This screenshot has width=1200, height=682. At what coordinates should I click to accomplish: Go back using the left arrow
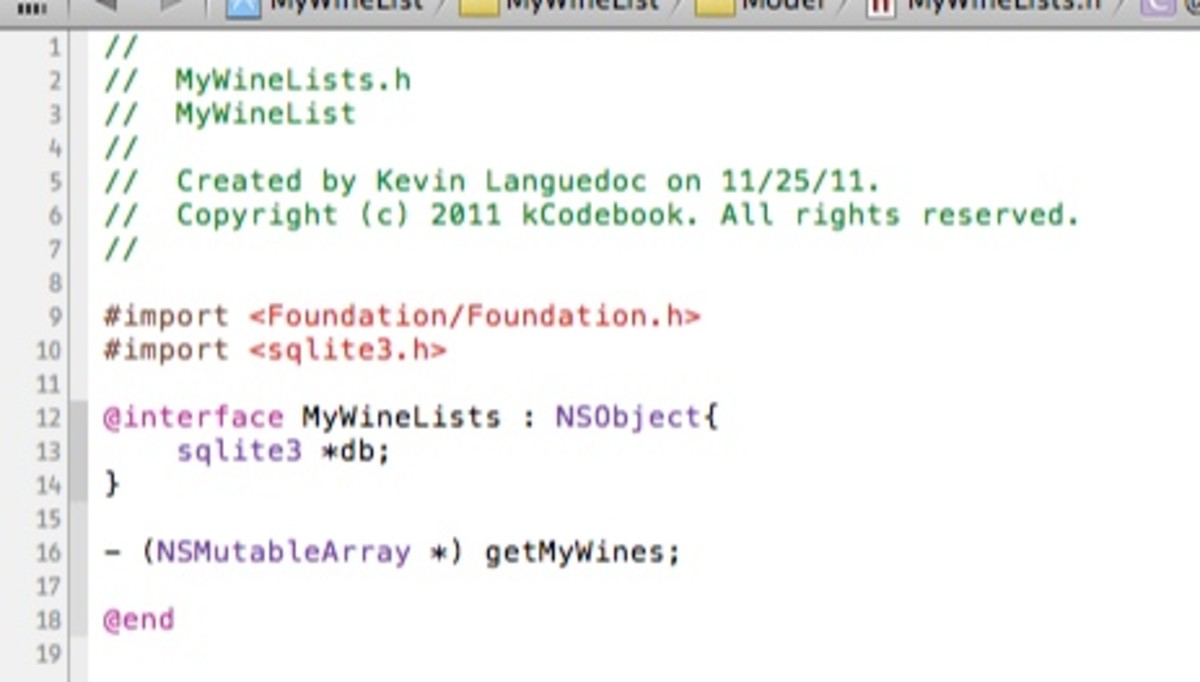(x=104, y=6)
